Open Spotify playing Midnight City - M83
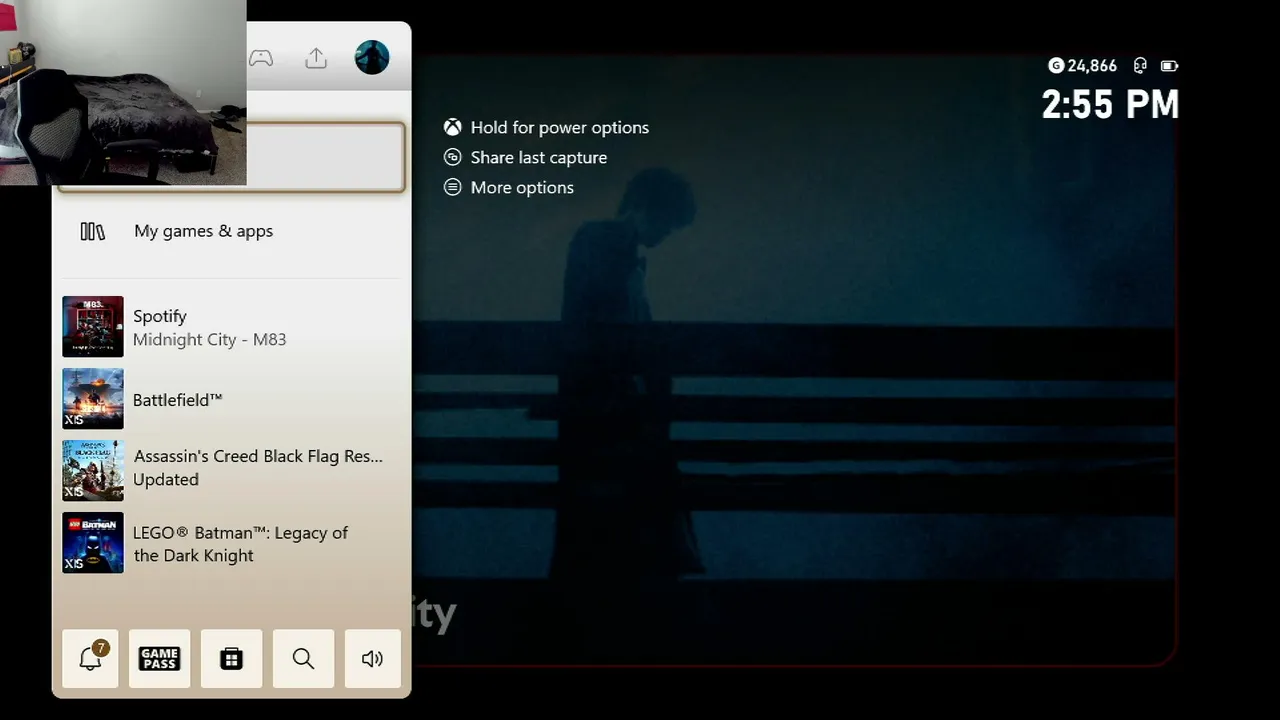This screenshot has height=720, width=1280. [232, 327]
